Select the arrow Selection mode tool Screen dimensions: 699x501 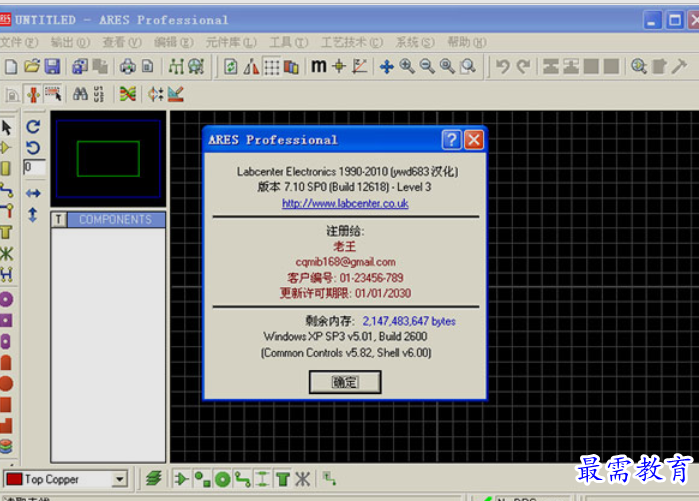(7, 127)
